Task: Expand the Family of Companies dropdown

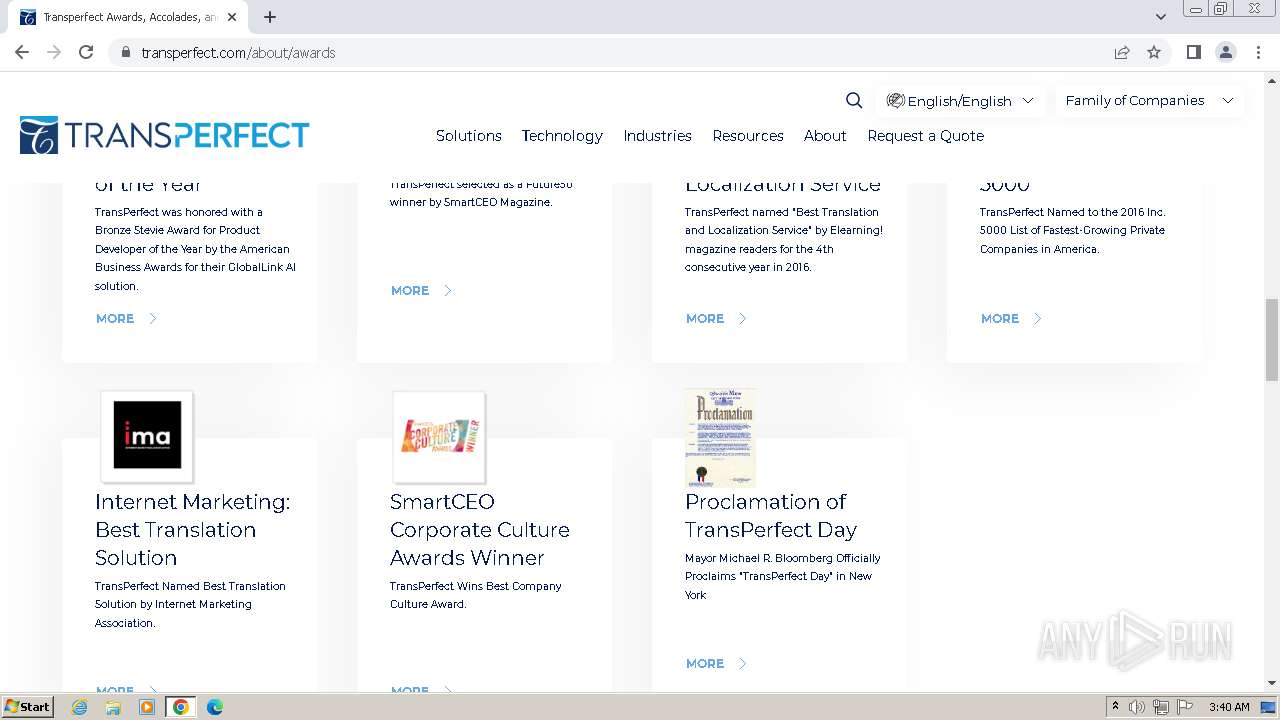Action: point(1149,100)
